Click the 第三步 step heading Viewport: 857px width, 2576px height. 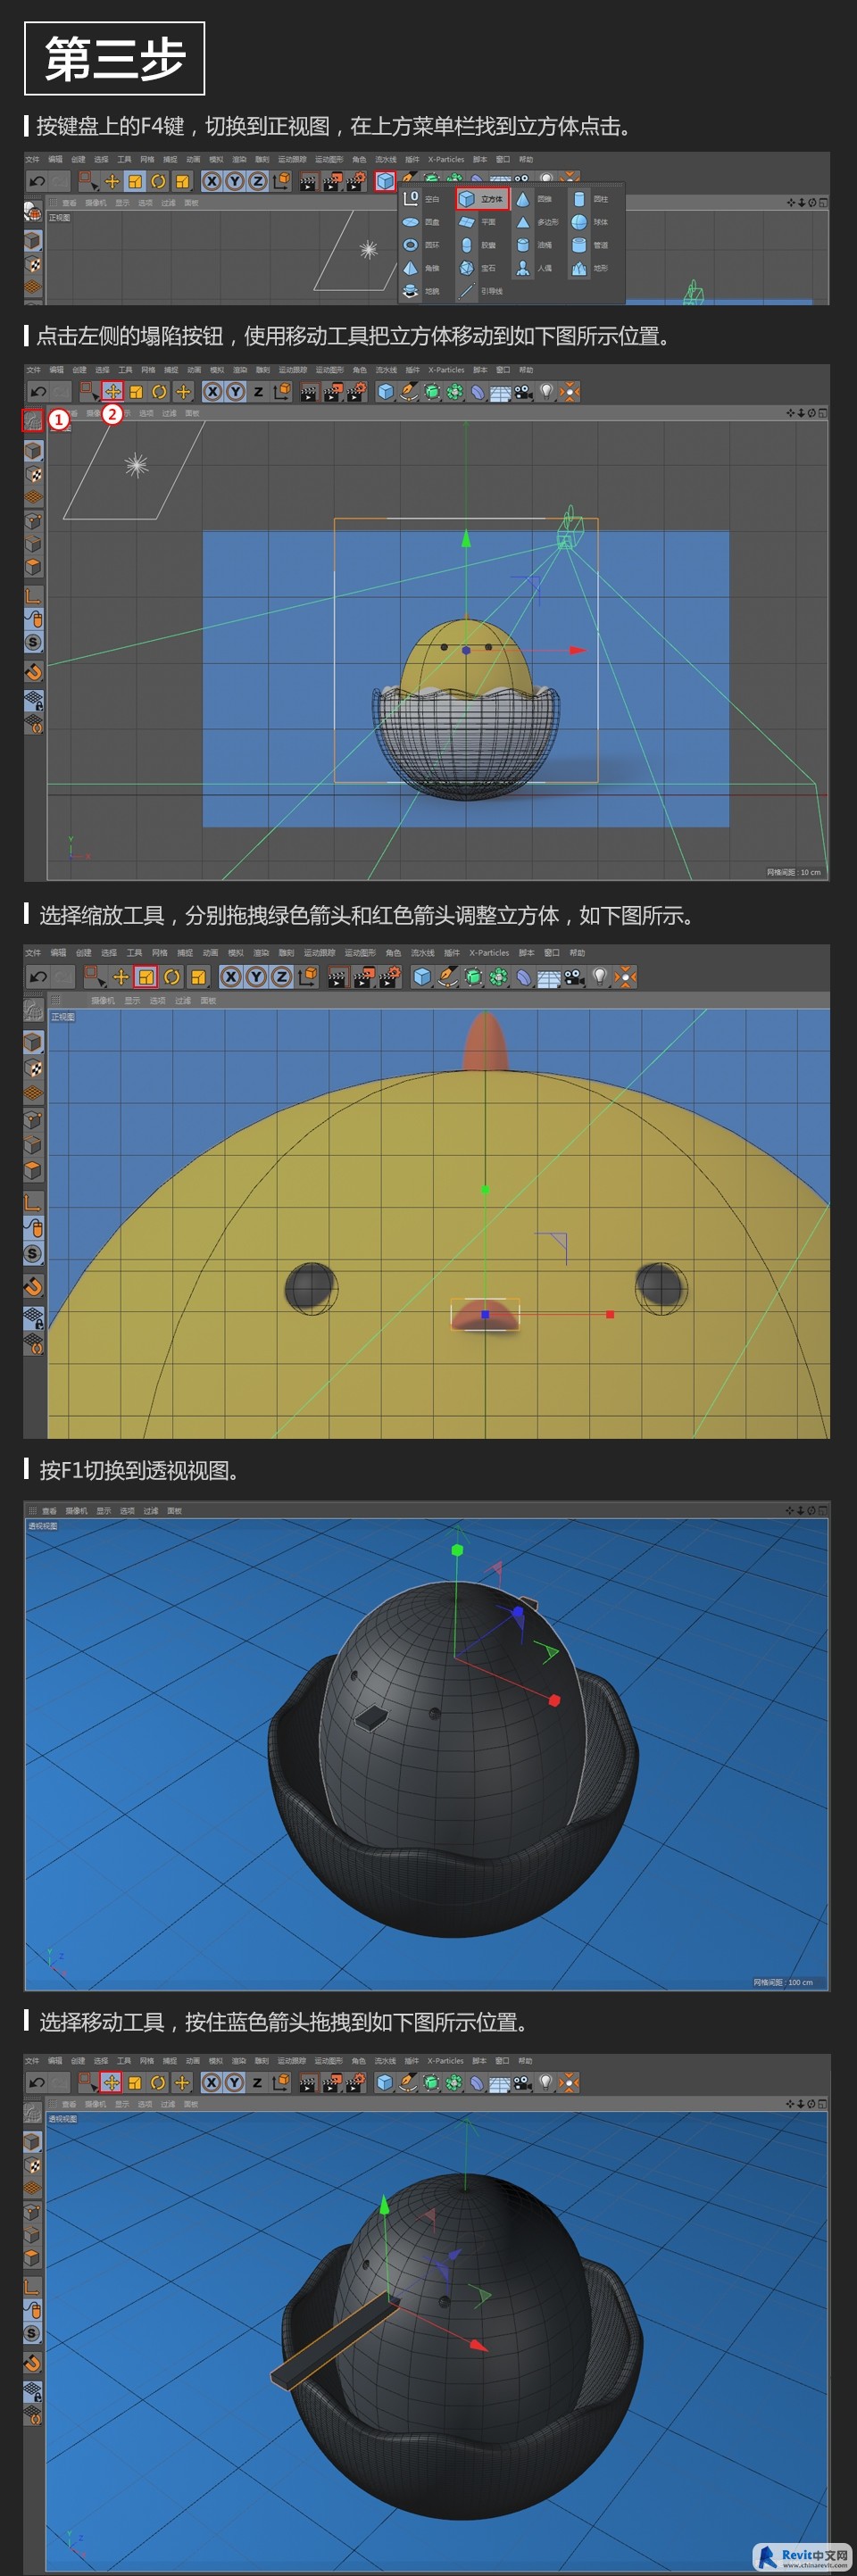pos(115,58)
